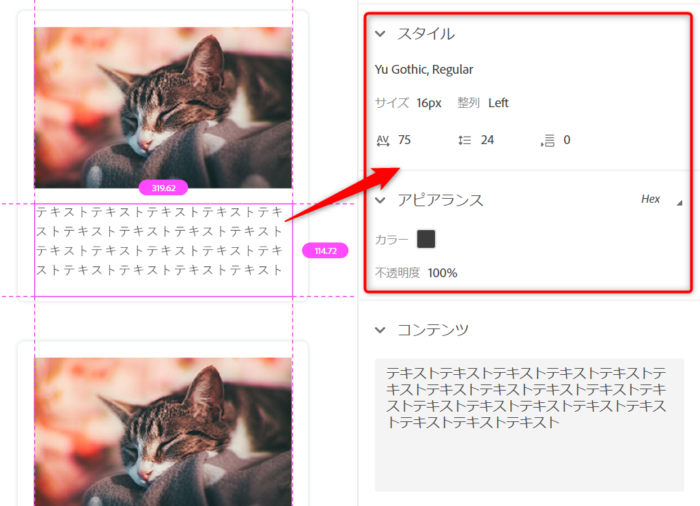Select the top cat image on canvas

point(163,106)
